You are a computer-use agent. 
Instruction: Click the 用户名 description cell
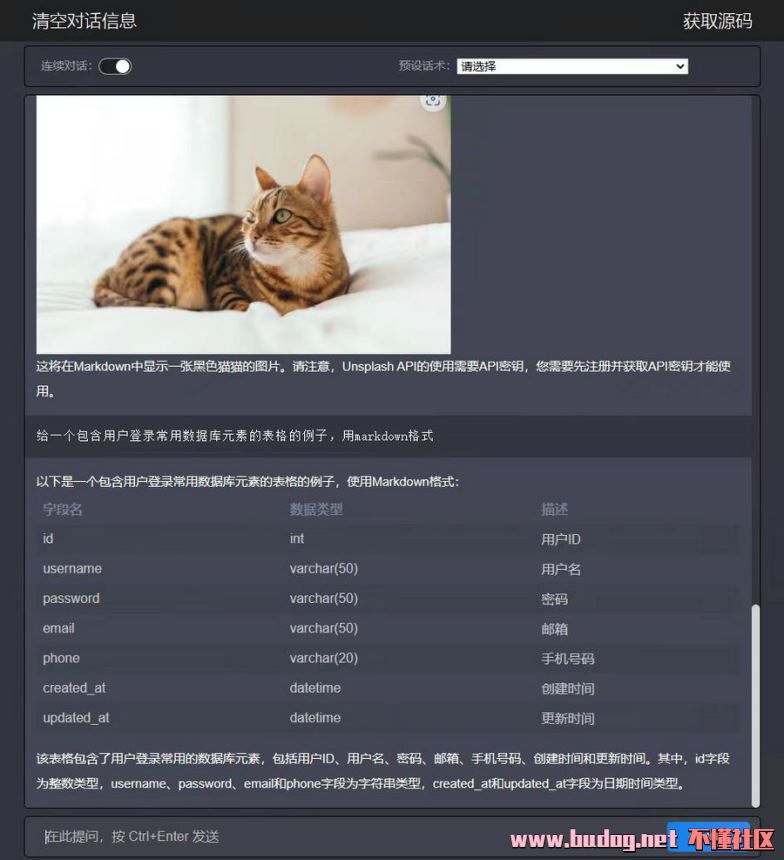[x=561, y=569]
